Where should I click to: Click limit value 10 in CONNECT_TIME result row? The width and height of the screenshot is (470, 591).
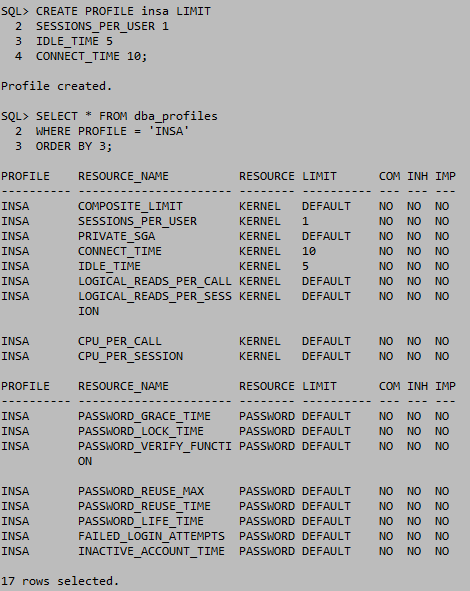[x=309, y=251]
